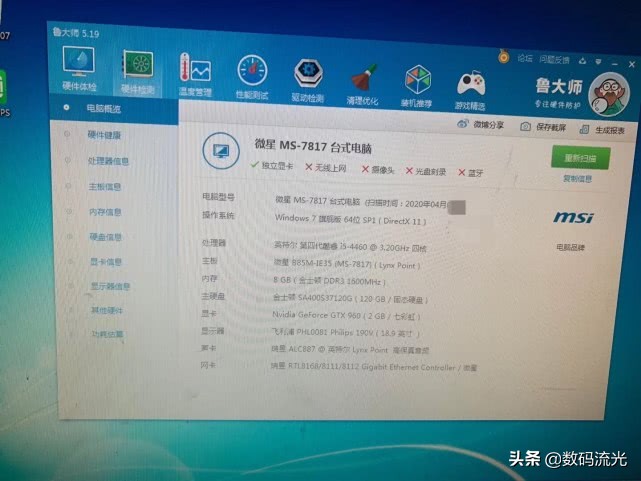This screenshot has height=481, width=641.
Task: Open the 论坛 forum link
Action: coord(525,59)
